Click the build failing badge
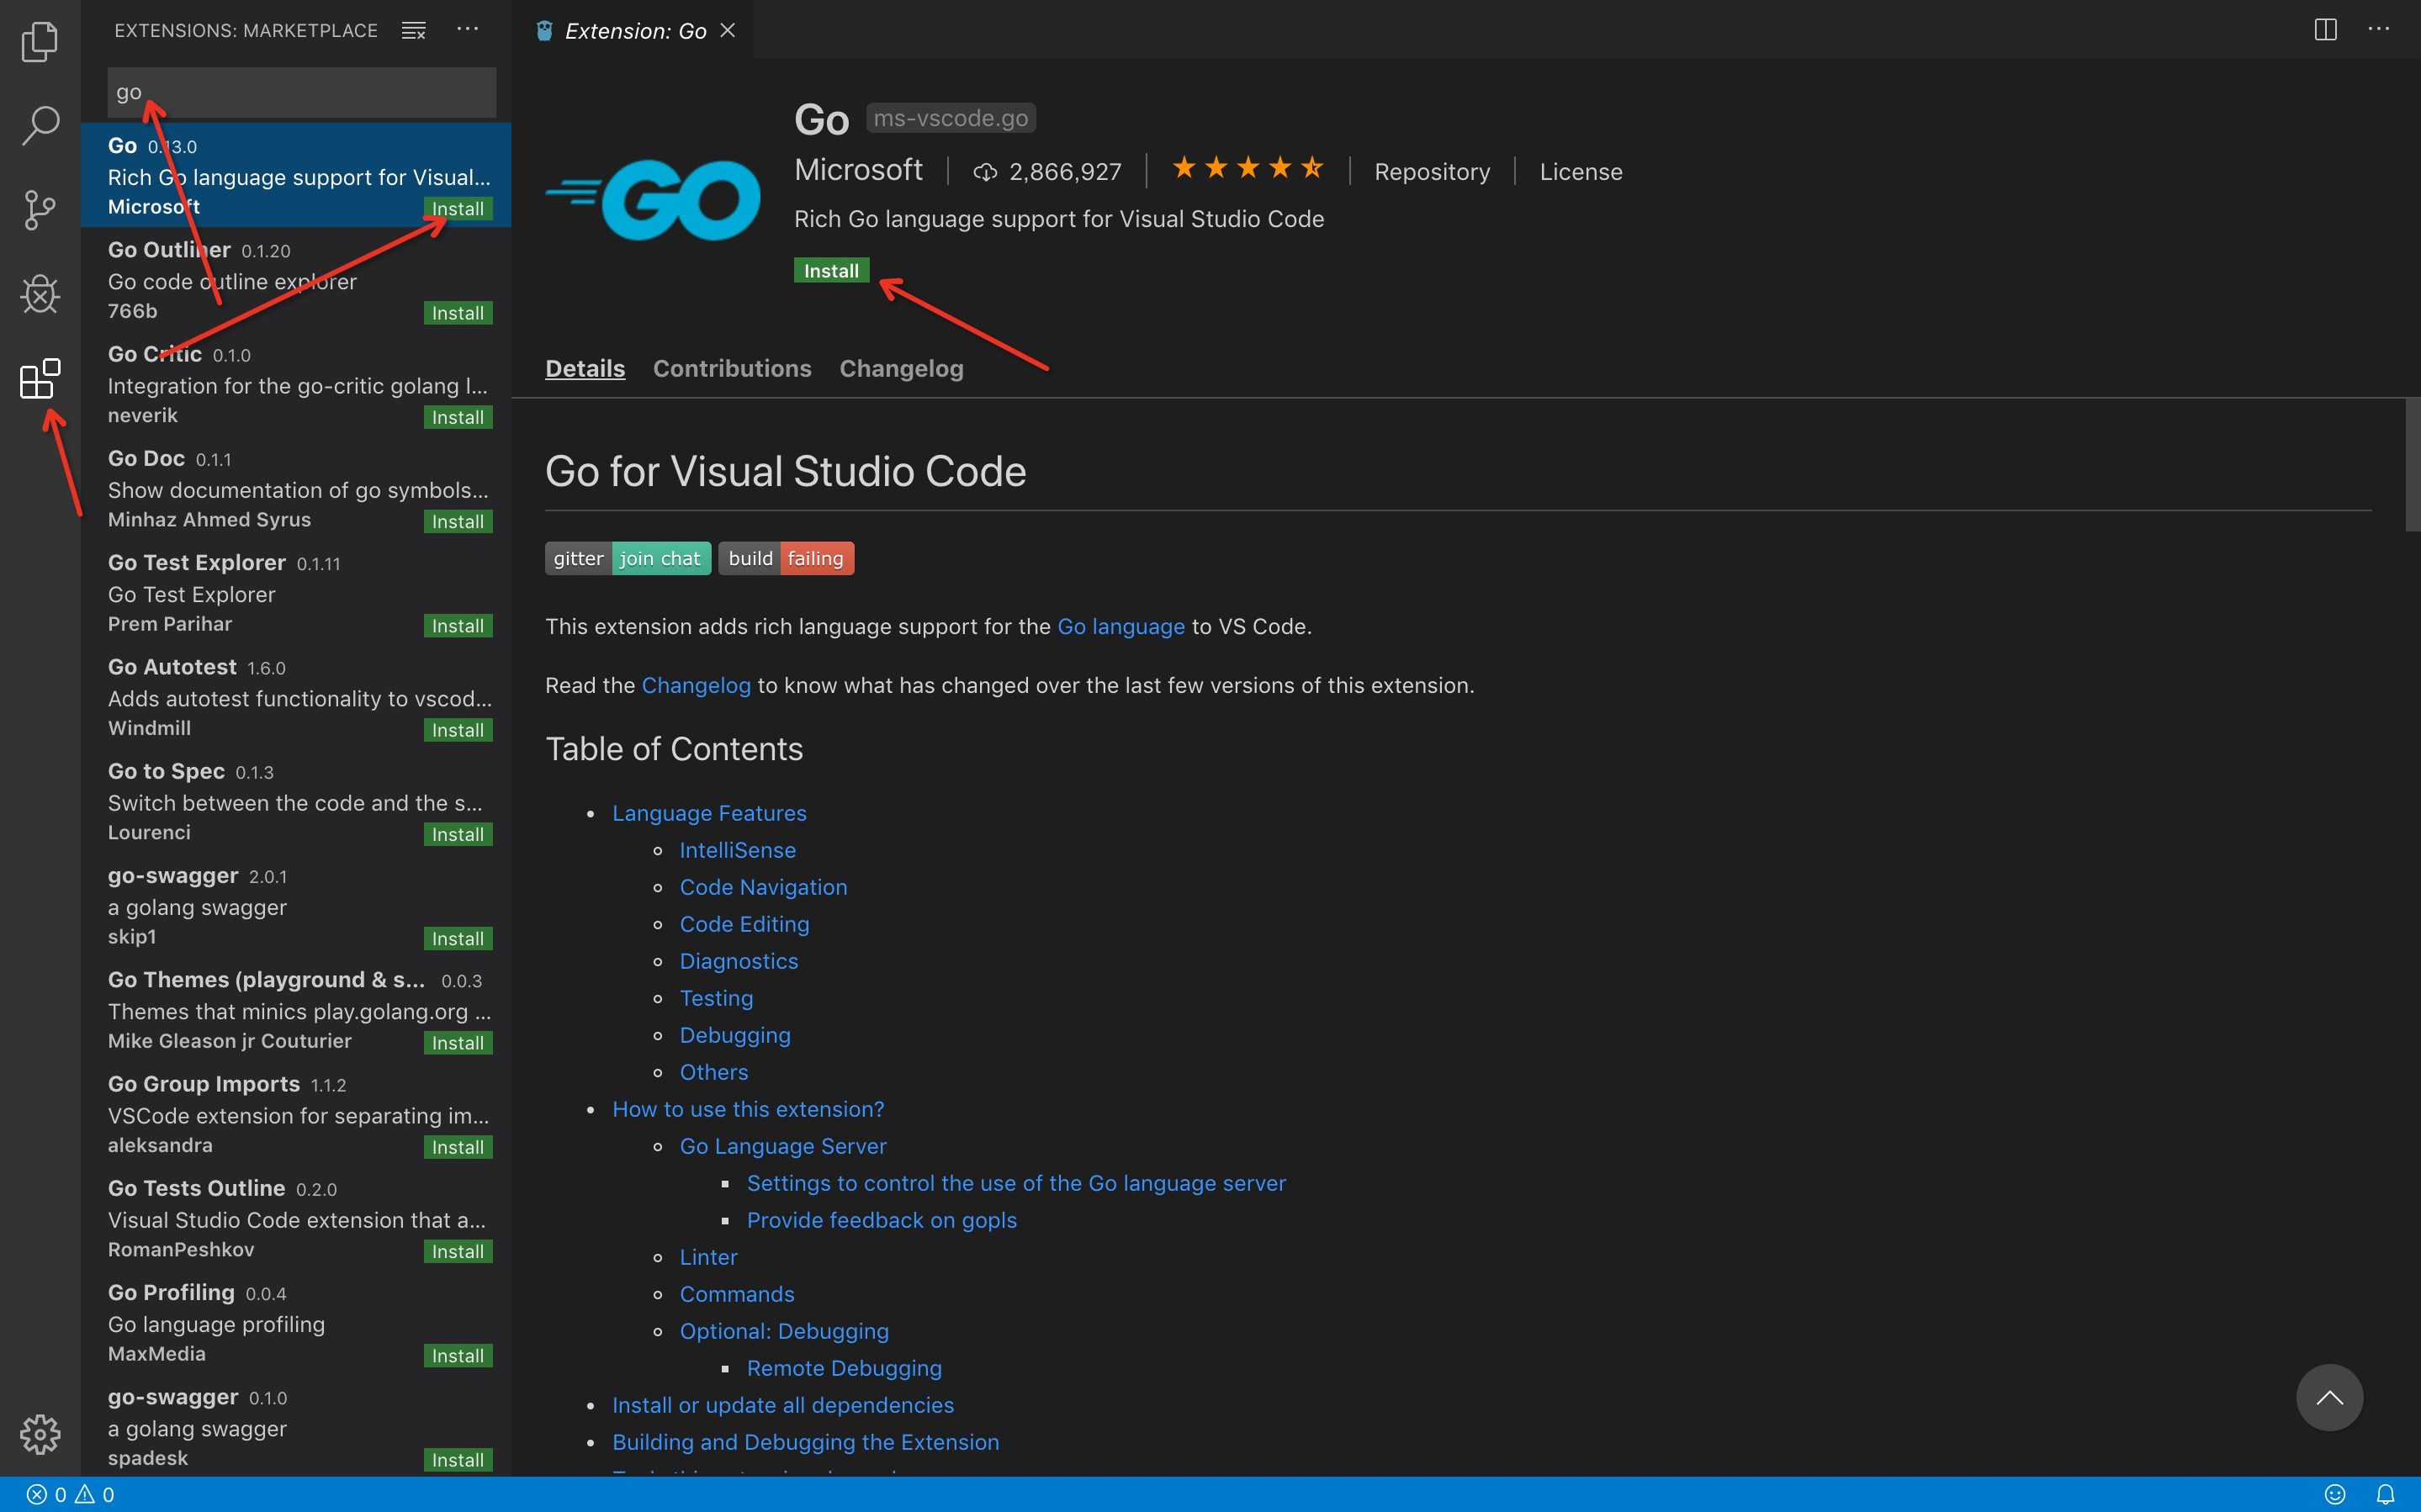 pyautogui.click(x=786, y=558)
